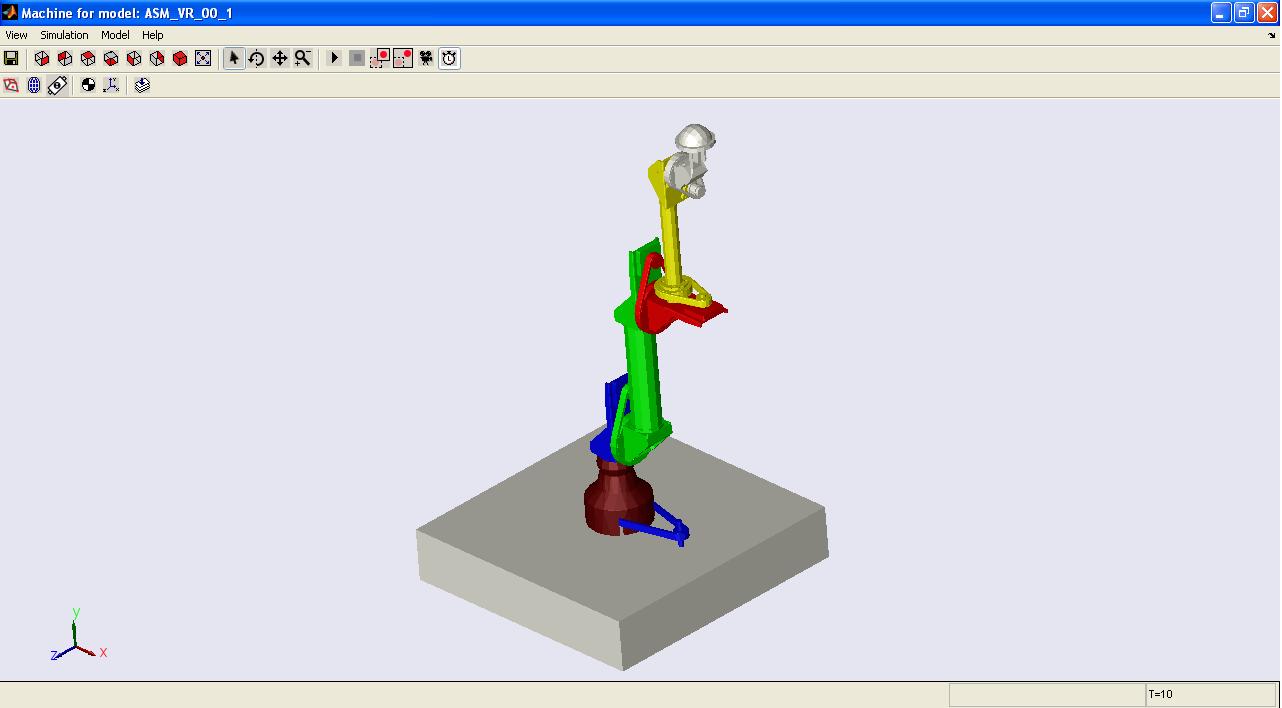The width and height of the screenshot is (1282, 708).
Task: Click the first red-dot selection box icon
Action: click(x=380, y=58)
